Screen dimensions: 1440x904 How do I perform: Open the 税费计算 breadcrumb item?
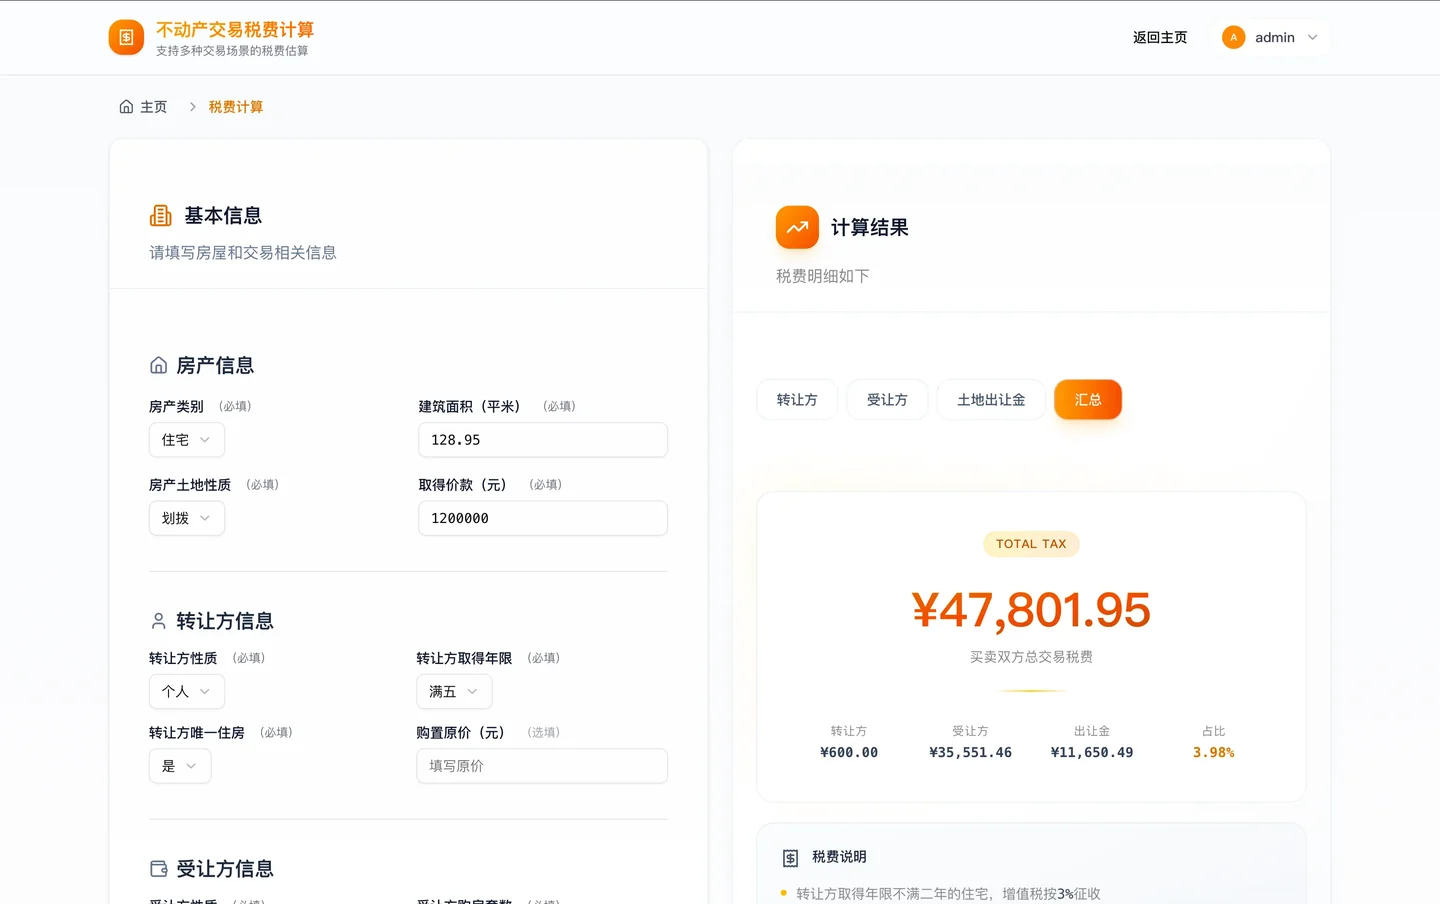(x=236, y=106)
